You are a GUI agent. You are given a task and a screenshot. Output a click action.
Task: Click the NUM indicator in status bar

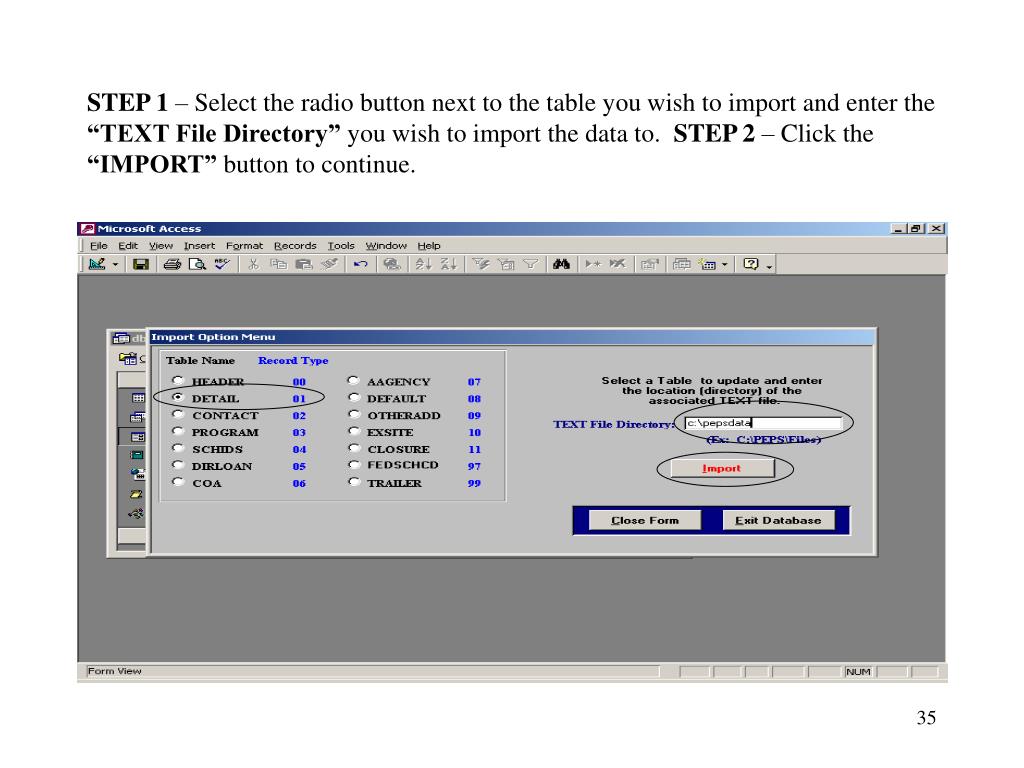(858, 672)
